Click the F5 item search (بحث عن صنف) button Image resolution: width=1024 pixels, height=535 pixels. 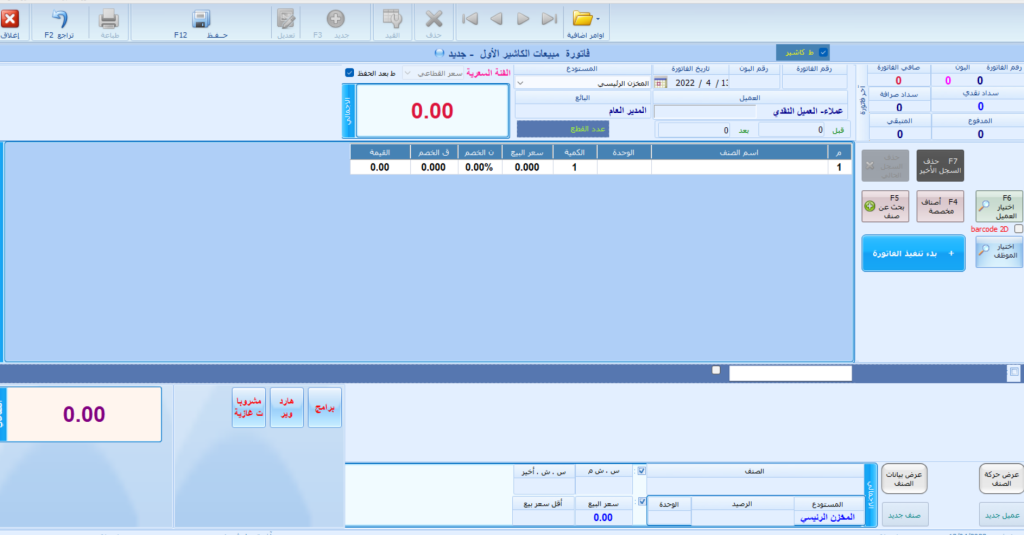coord(884,205)
